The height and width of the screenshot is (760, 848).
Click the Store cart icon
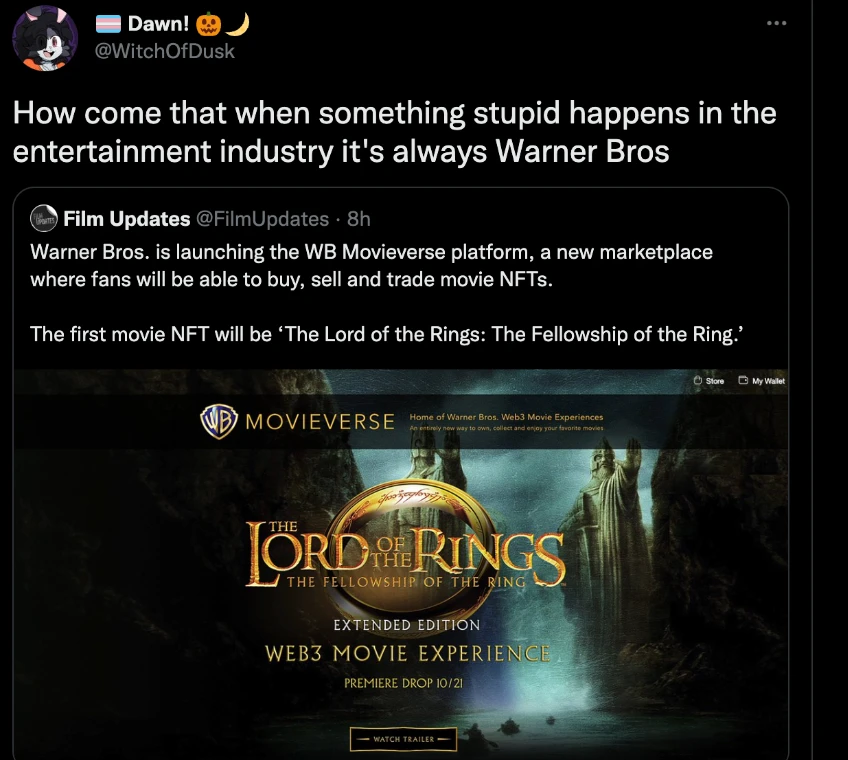point(698,380)
